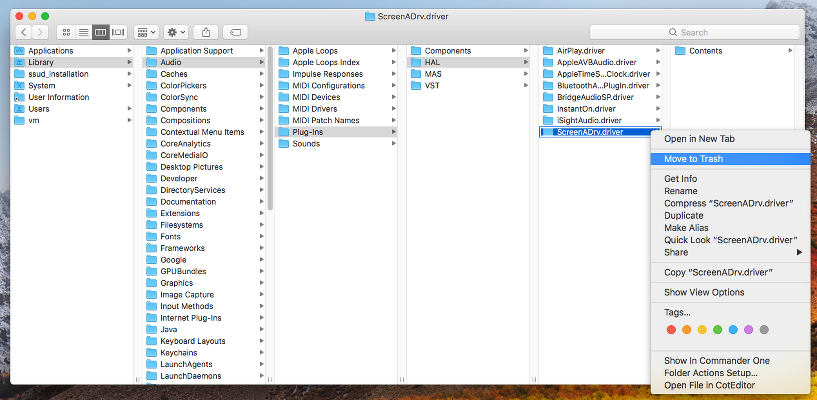
Task: Switch to Cover Flow view
Action: coord(118,32)
